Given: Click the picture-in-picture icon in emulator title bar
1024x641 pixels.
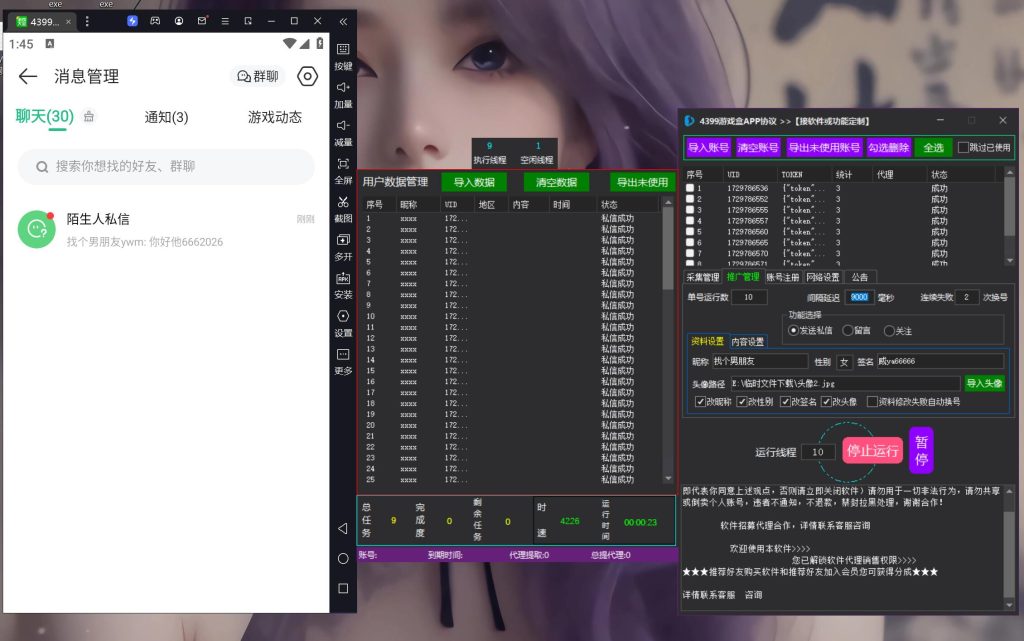Looking at the screenshot, I should (x=248, y=21).
